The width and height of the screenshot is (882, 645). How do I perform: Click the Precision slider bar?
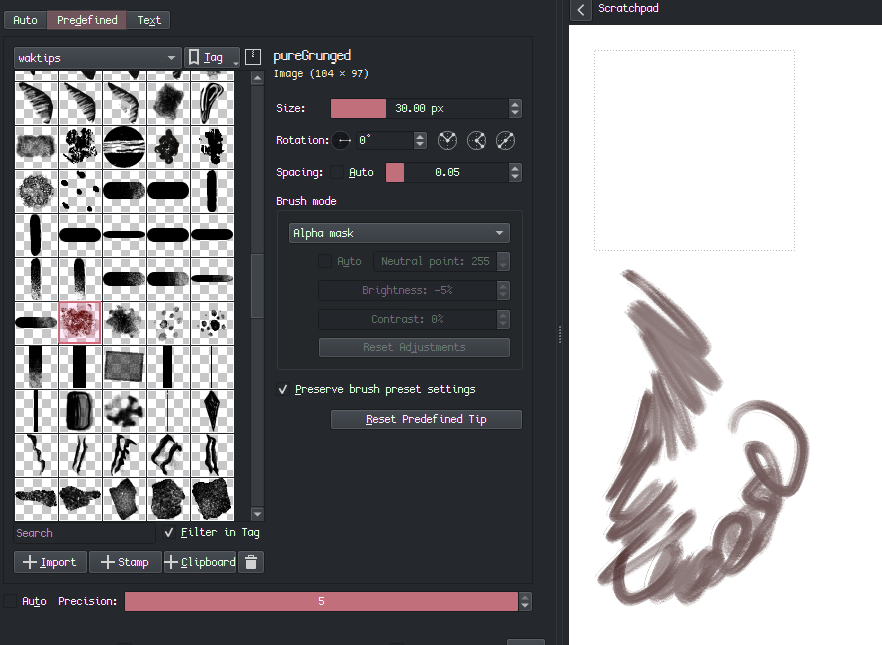tap(321, 601)
